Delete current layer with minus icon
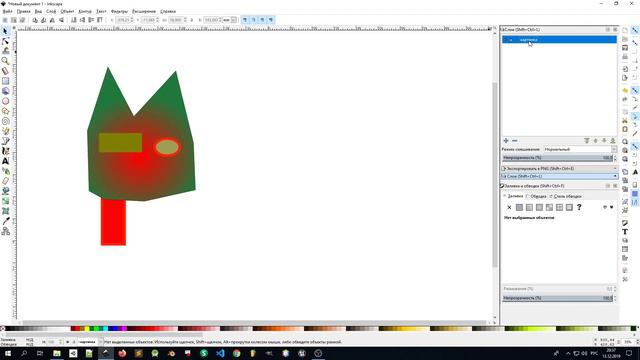Image resolution: width=640 pixels, height=360 pixels. coord(515,140)
